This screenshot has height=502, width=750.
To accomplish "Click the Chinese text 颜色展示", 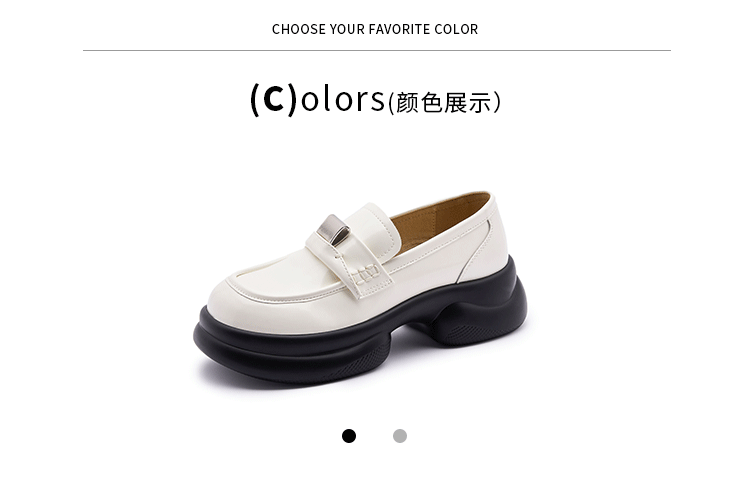I will pos(443,102).
